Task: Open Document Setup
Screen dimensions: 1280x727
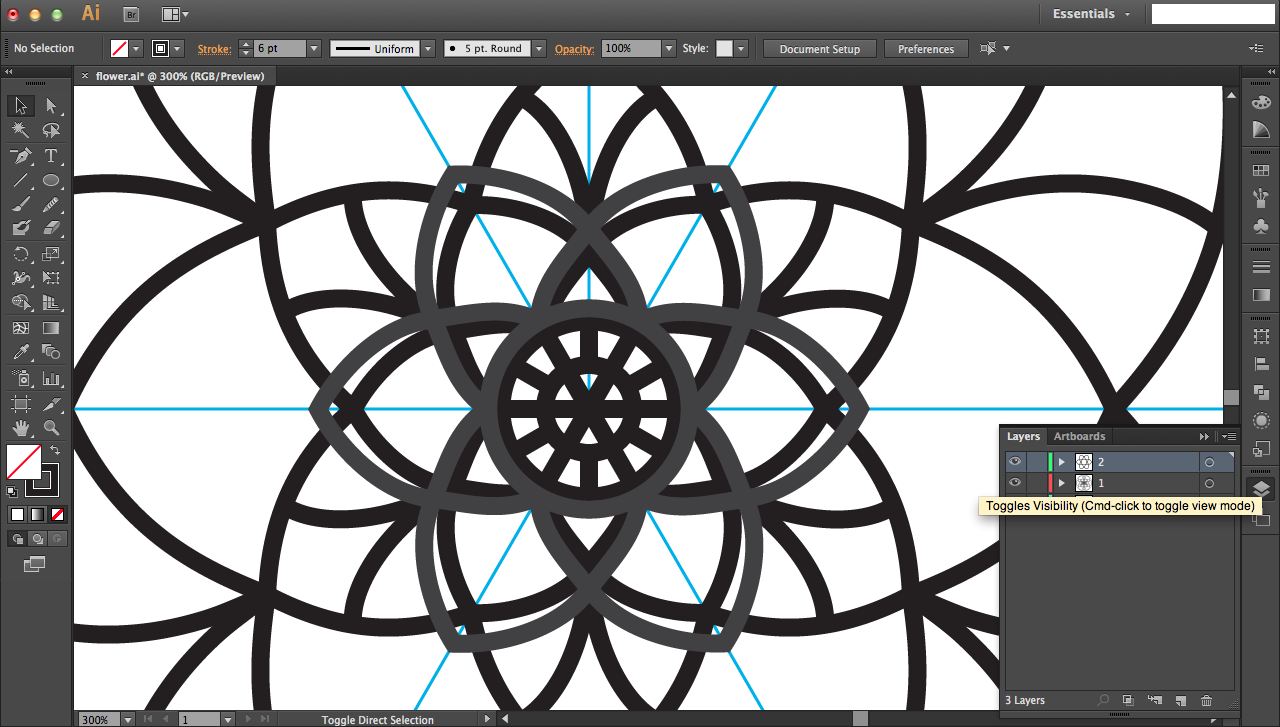Action: point(819,49)
